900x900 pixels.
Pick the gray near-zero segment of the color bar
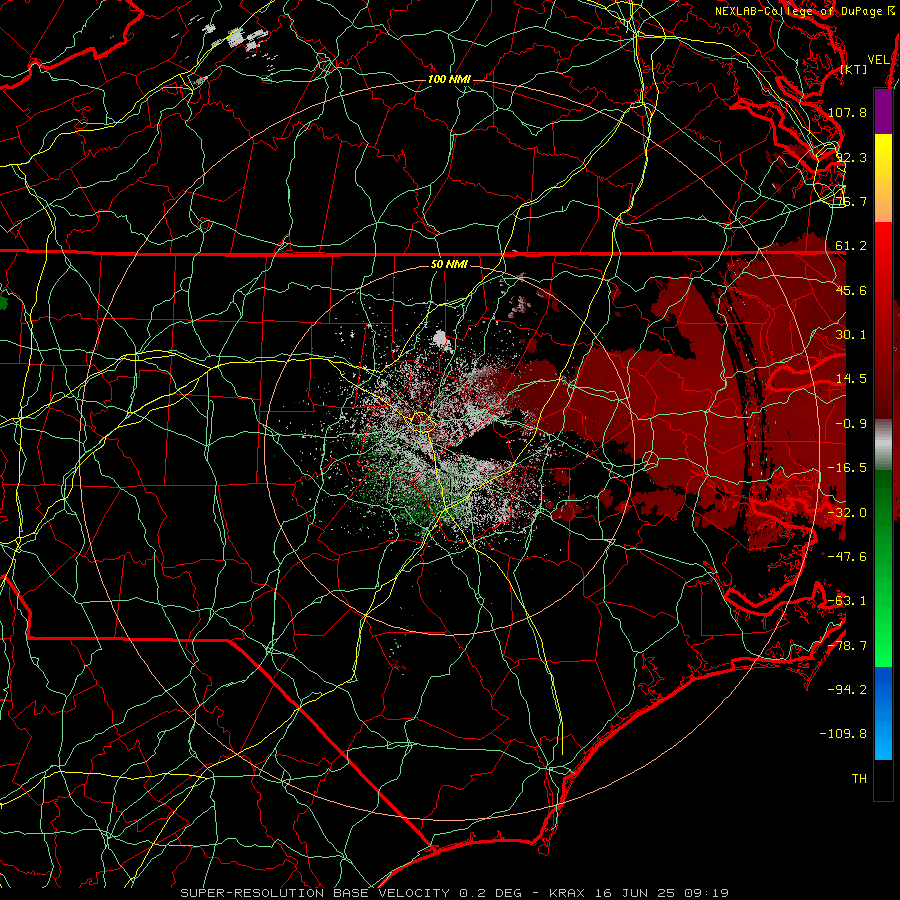click(883, 445)
